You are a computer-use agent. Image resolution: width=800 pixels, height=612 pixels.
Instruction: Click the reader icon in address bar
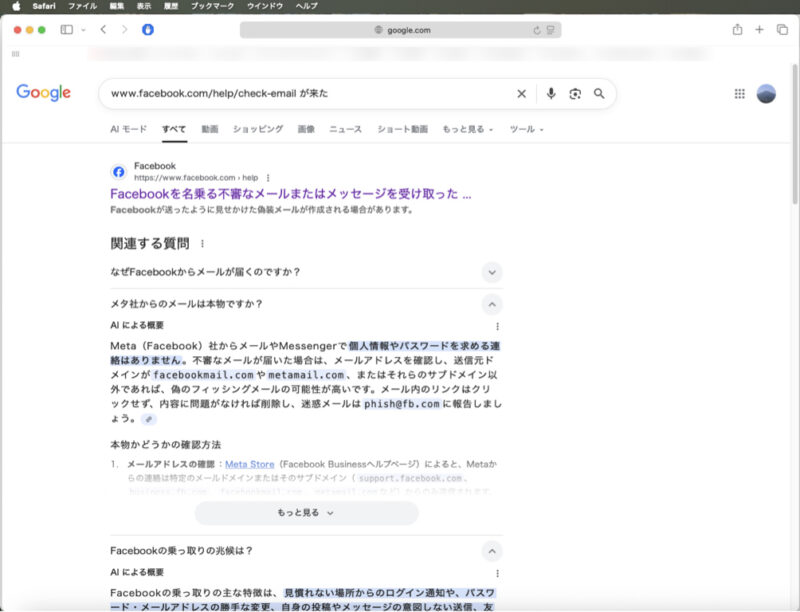point(551,30)
